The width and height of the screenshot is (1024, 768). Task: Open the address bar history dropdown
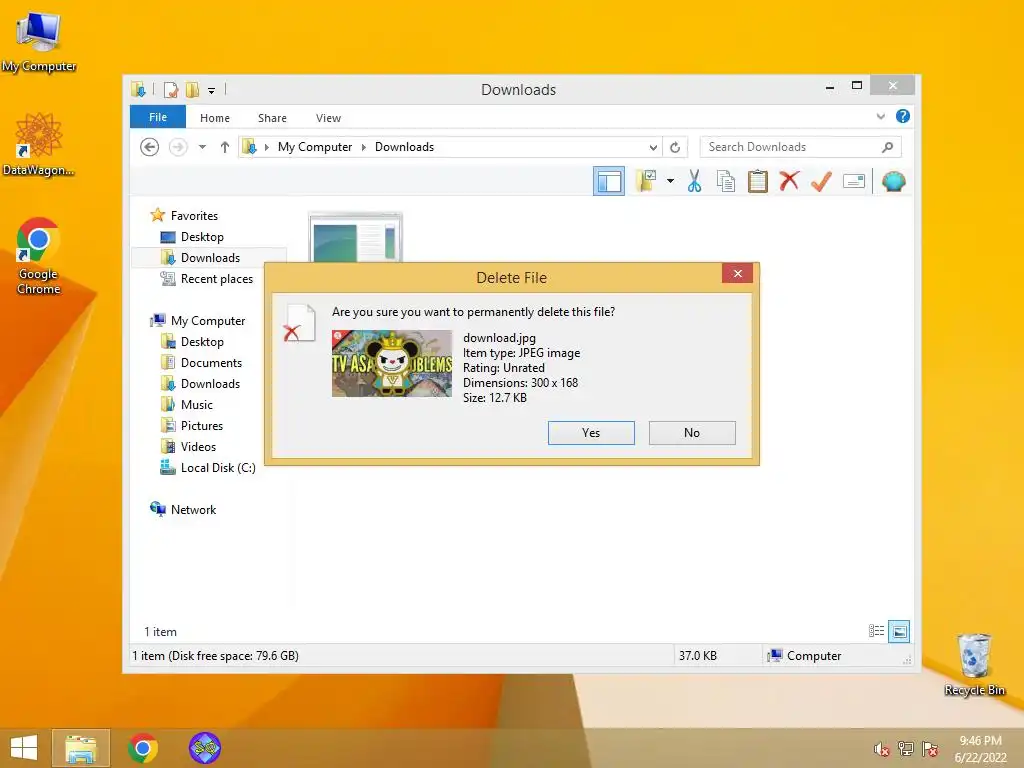653,148
